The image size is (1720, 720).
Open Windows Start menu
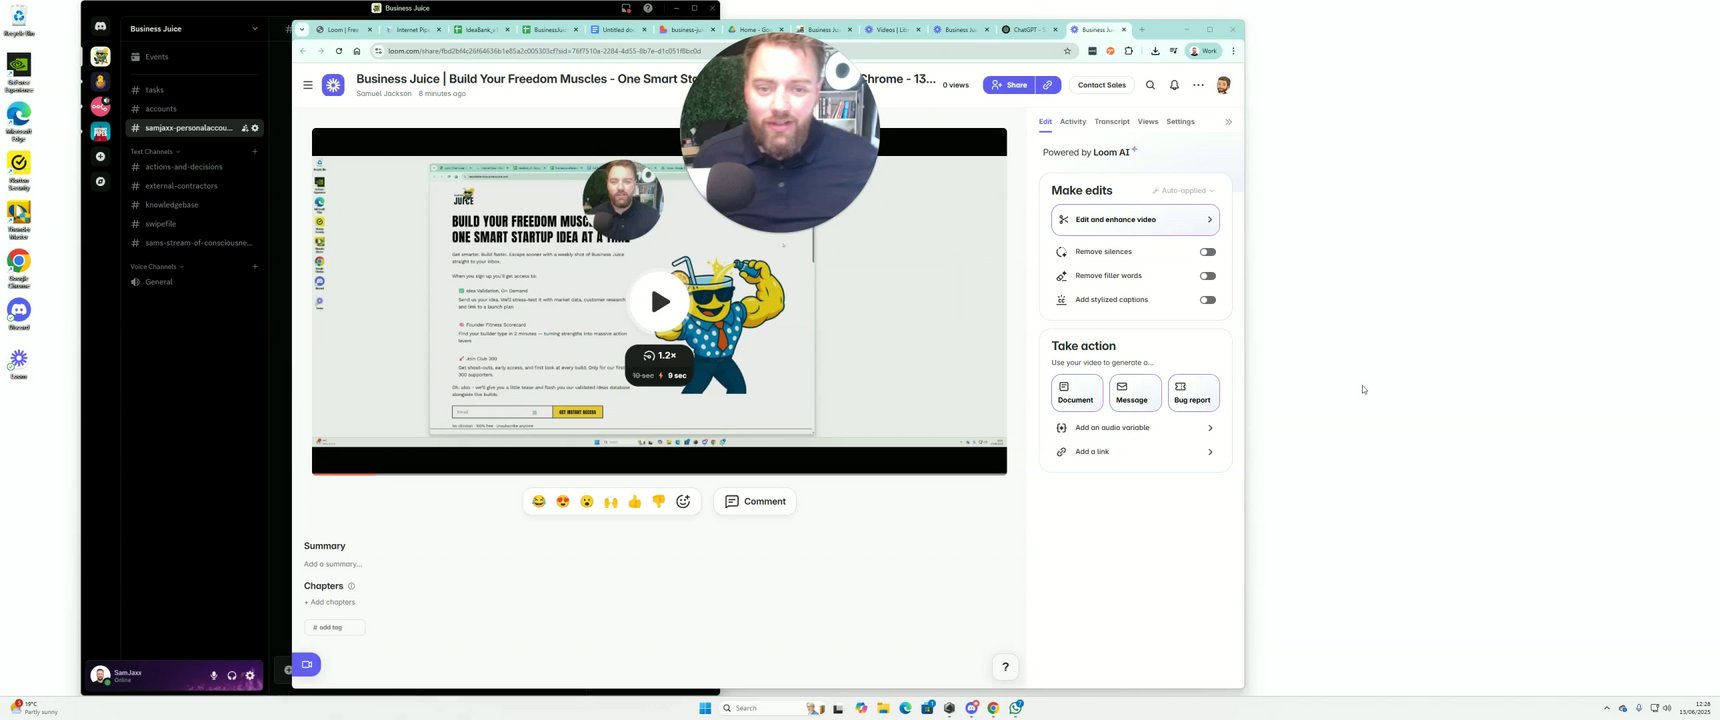(x=705, y=708)
